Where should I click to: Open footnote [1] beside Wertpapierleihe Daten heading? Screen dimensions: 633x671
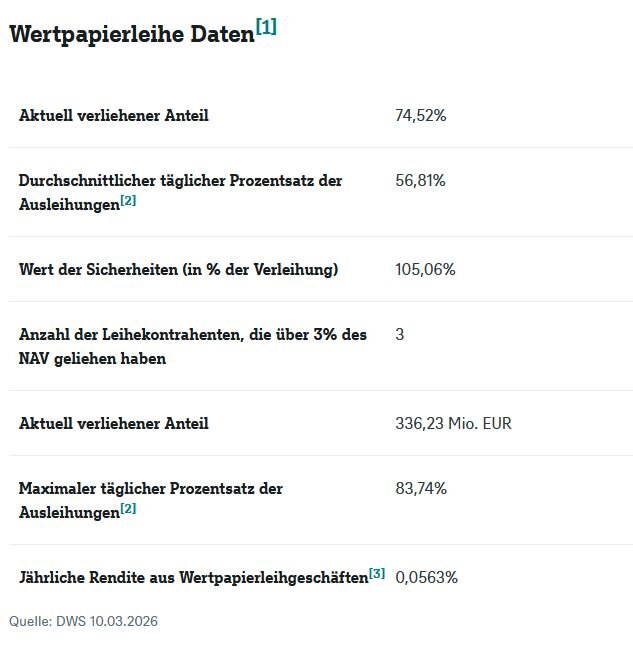click(266, 27)
